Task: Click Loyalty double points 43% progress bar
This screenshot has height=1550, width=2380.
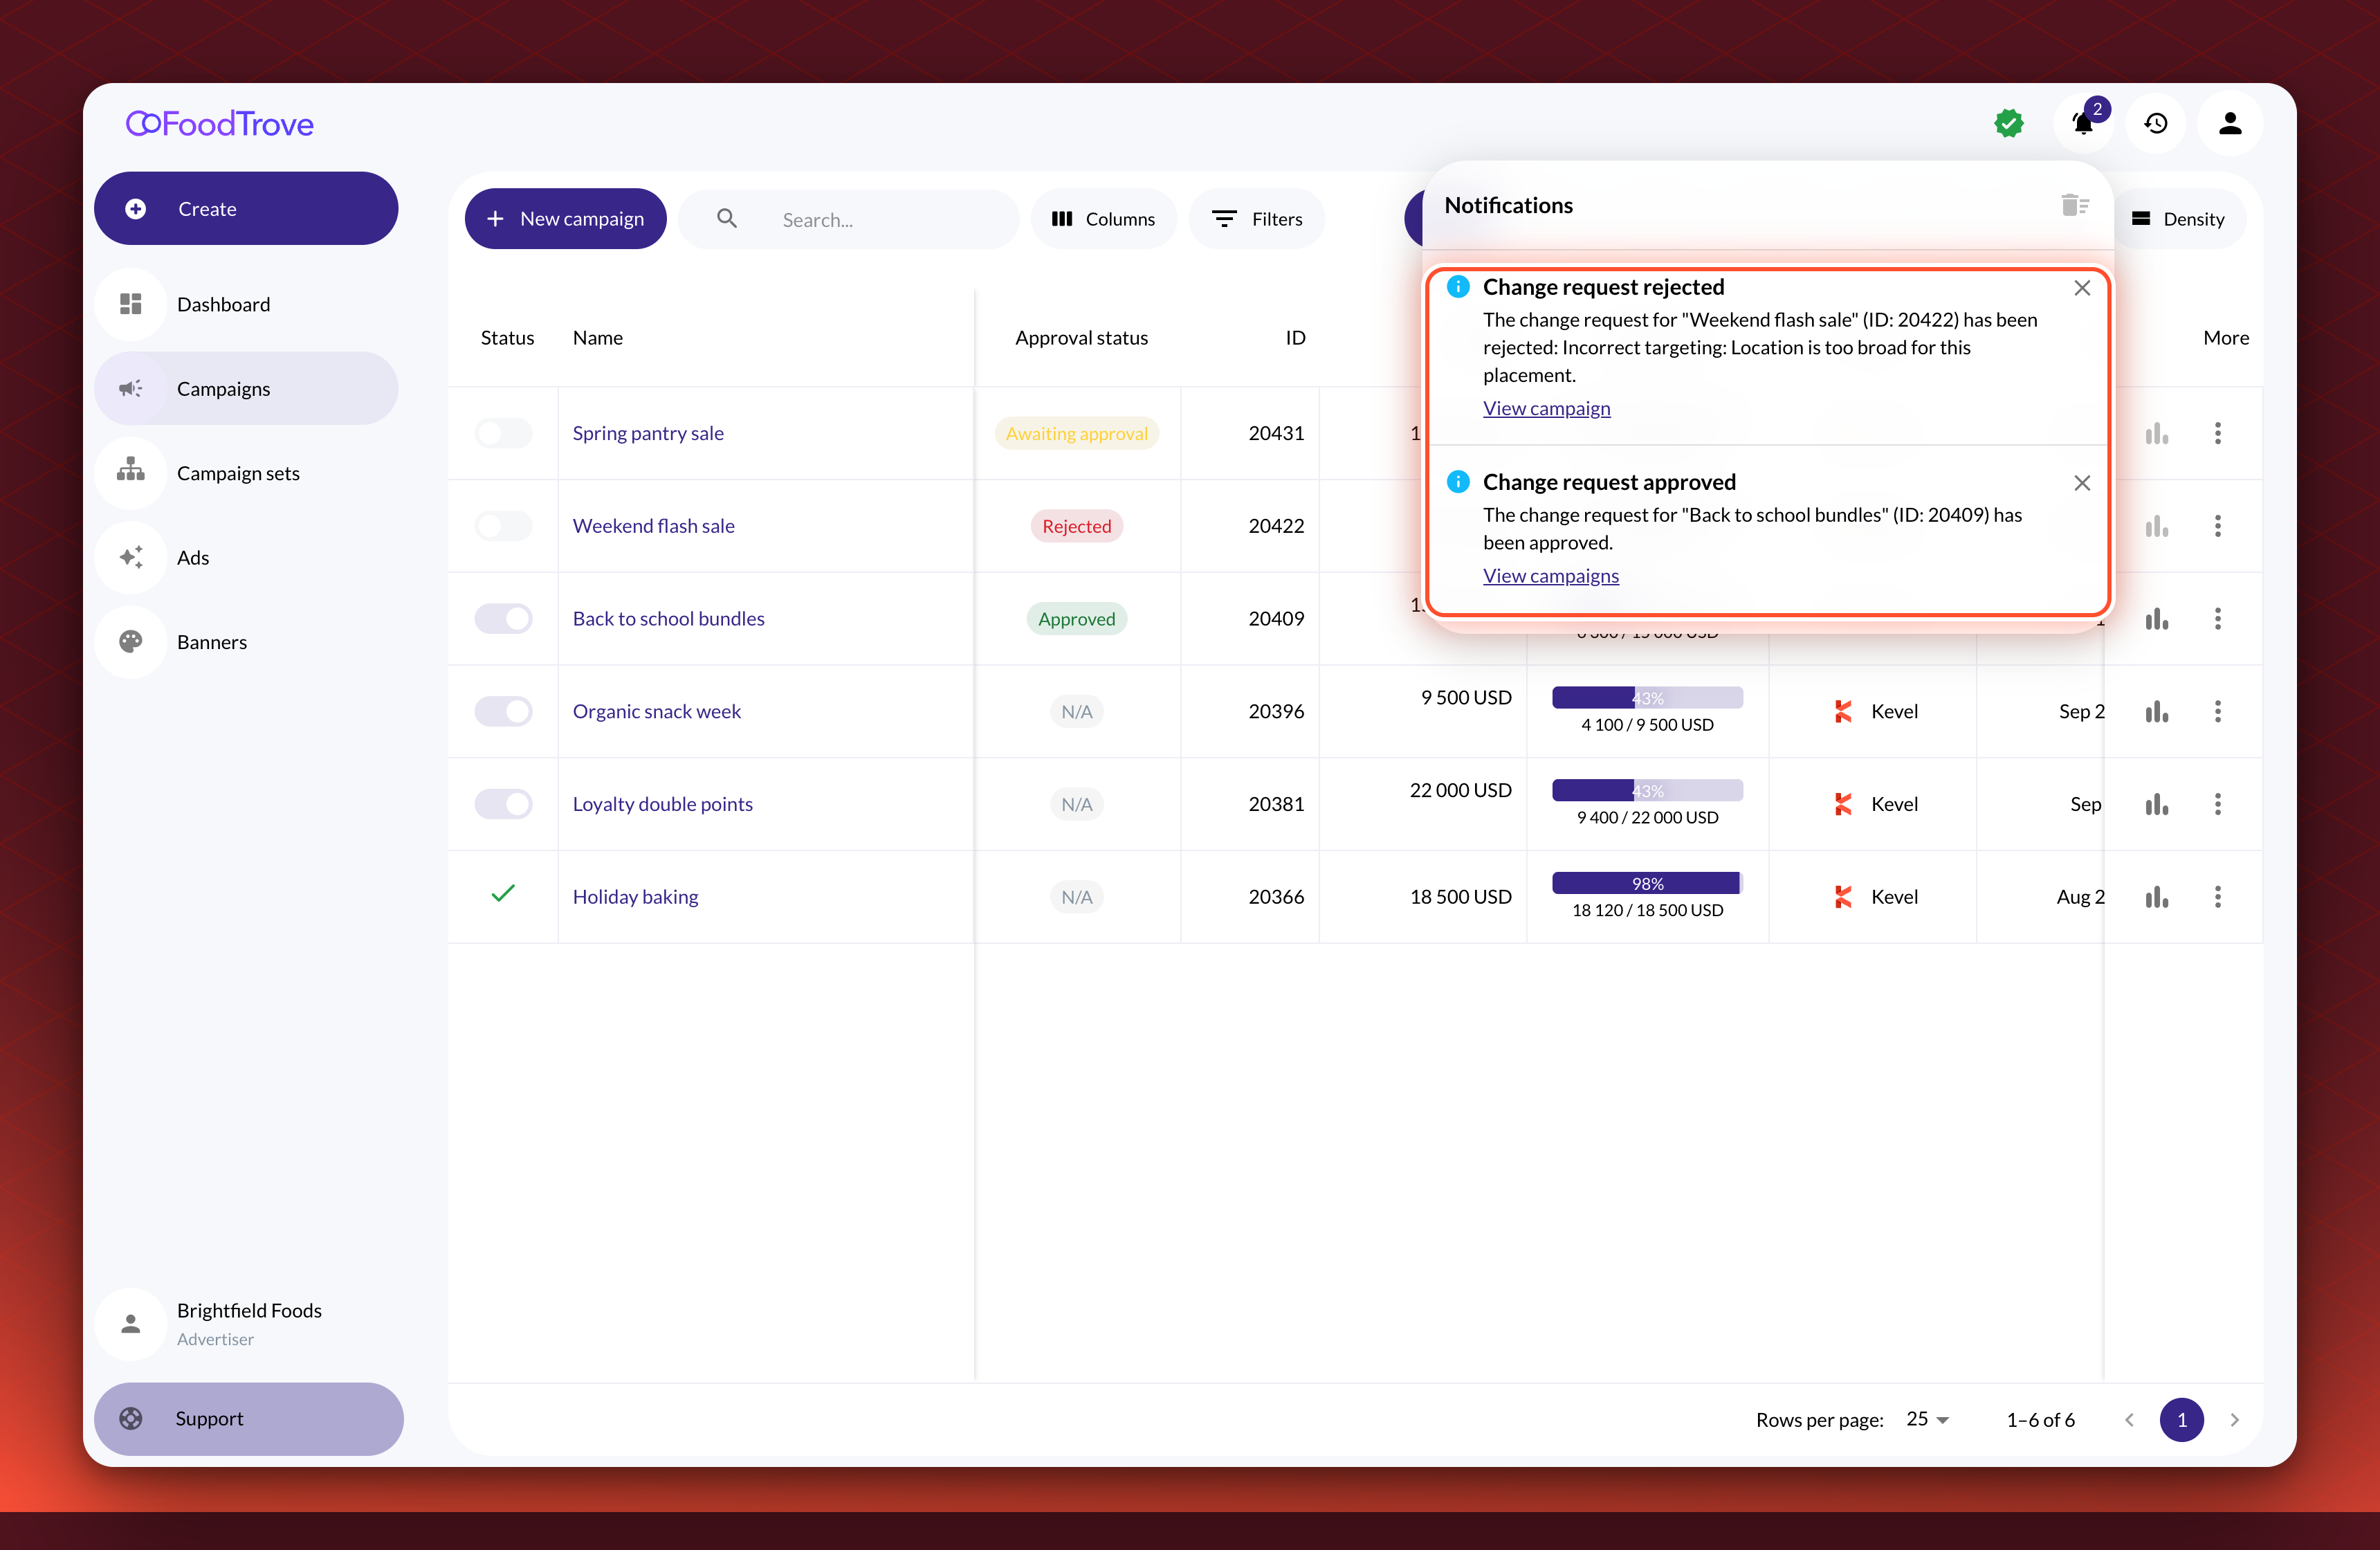Action: 1647,790
